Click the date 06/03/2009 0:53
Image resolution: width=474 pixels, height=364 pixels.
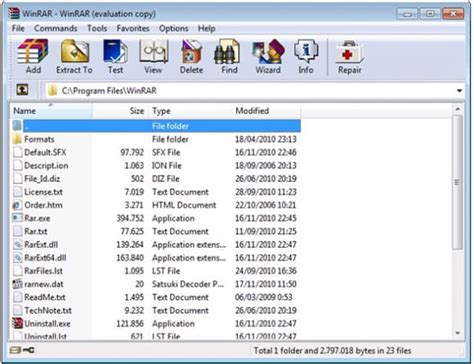263,297
